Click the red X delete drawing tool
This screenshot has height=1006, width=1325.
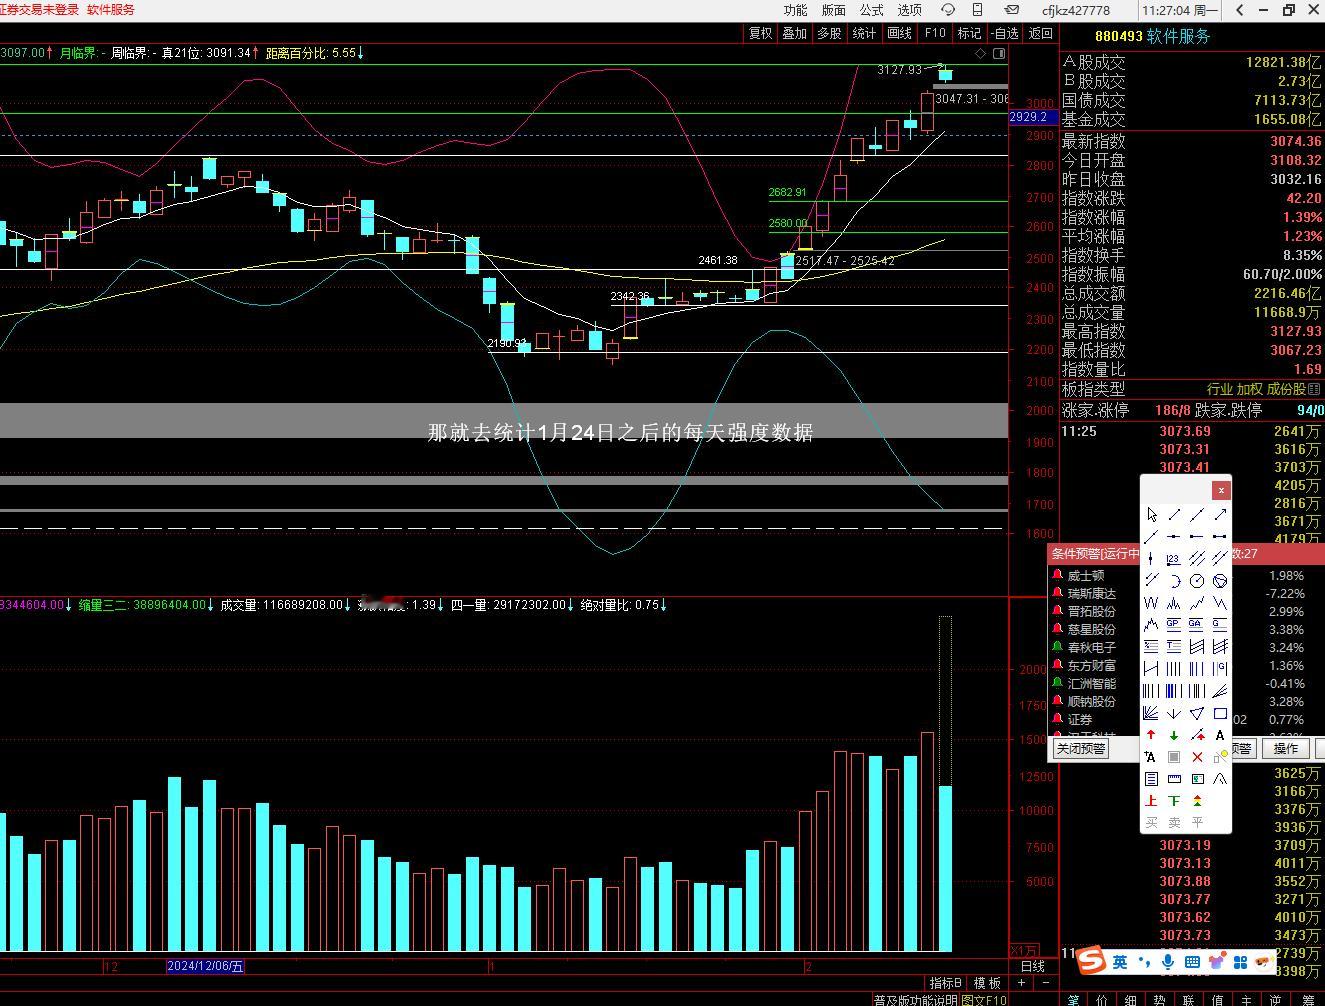(x=1197, y=757)
